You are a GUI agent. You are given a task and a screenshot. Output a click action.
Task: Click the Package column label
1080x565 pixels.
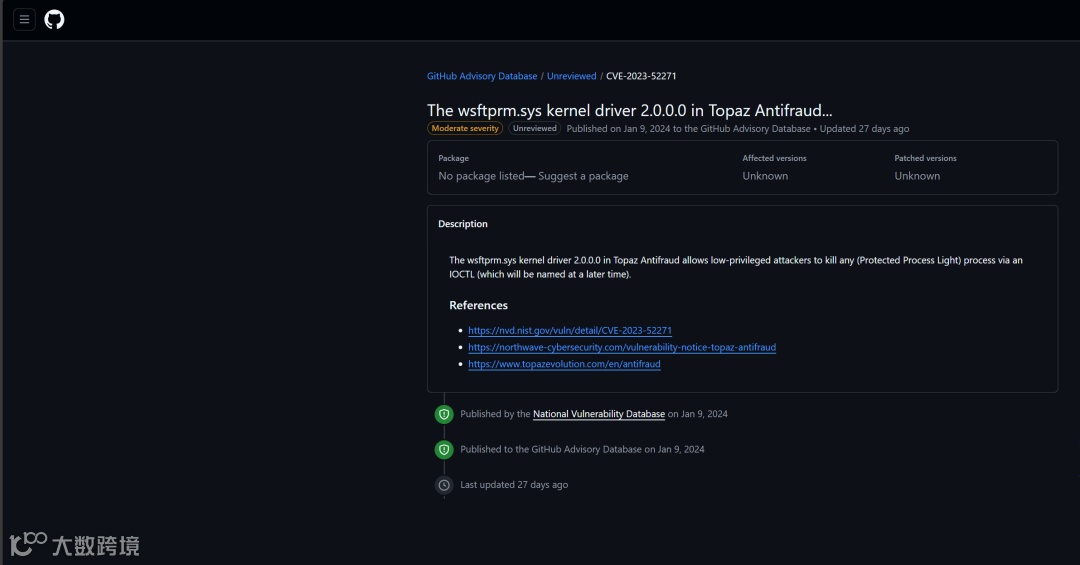(x=453, y=158)
